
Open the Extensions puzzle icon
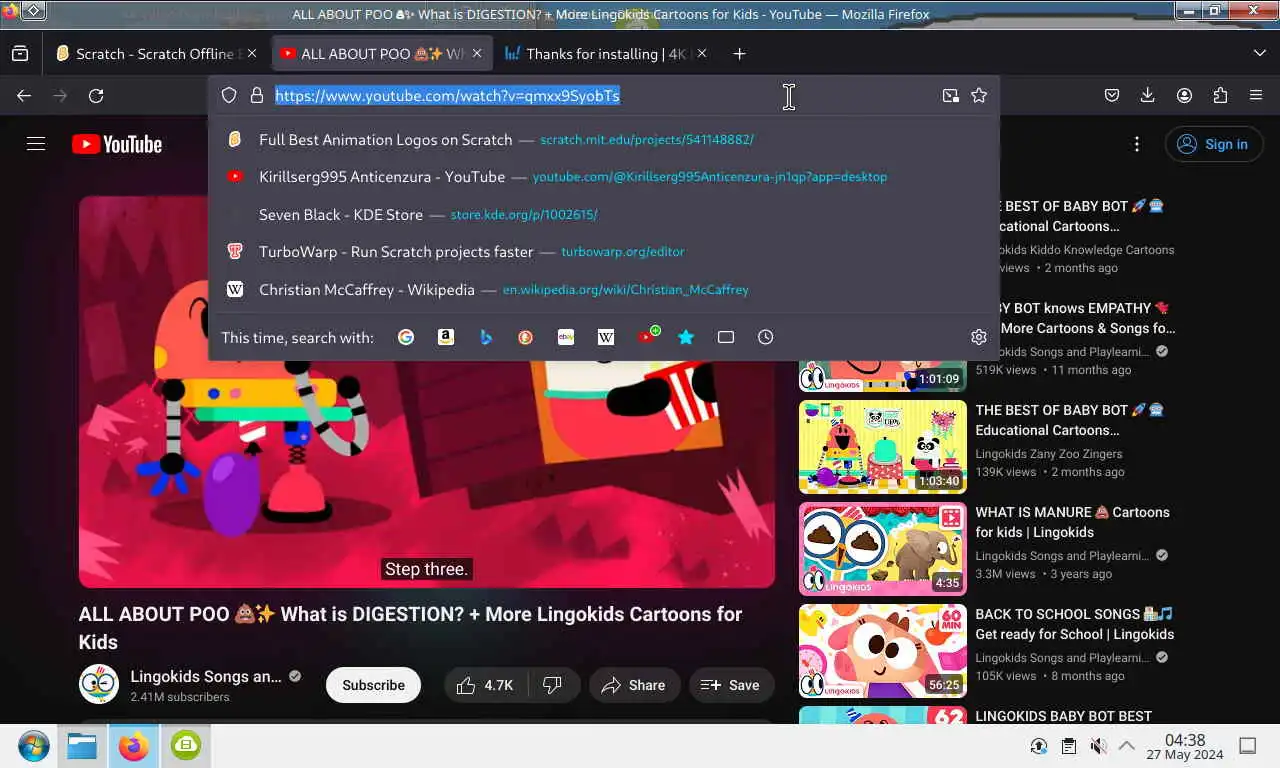(1220, 95)
